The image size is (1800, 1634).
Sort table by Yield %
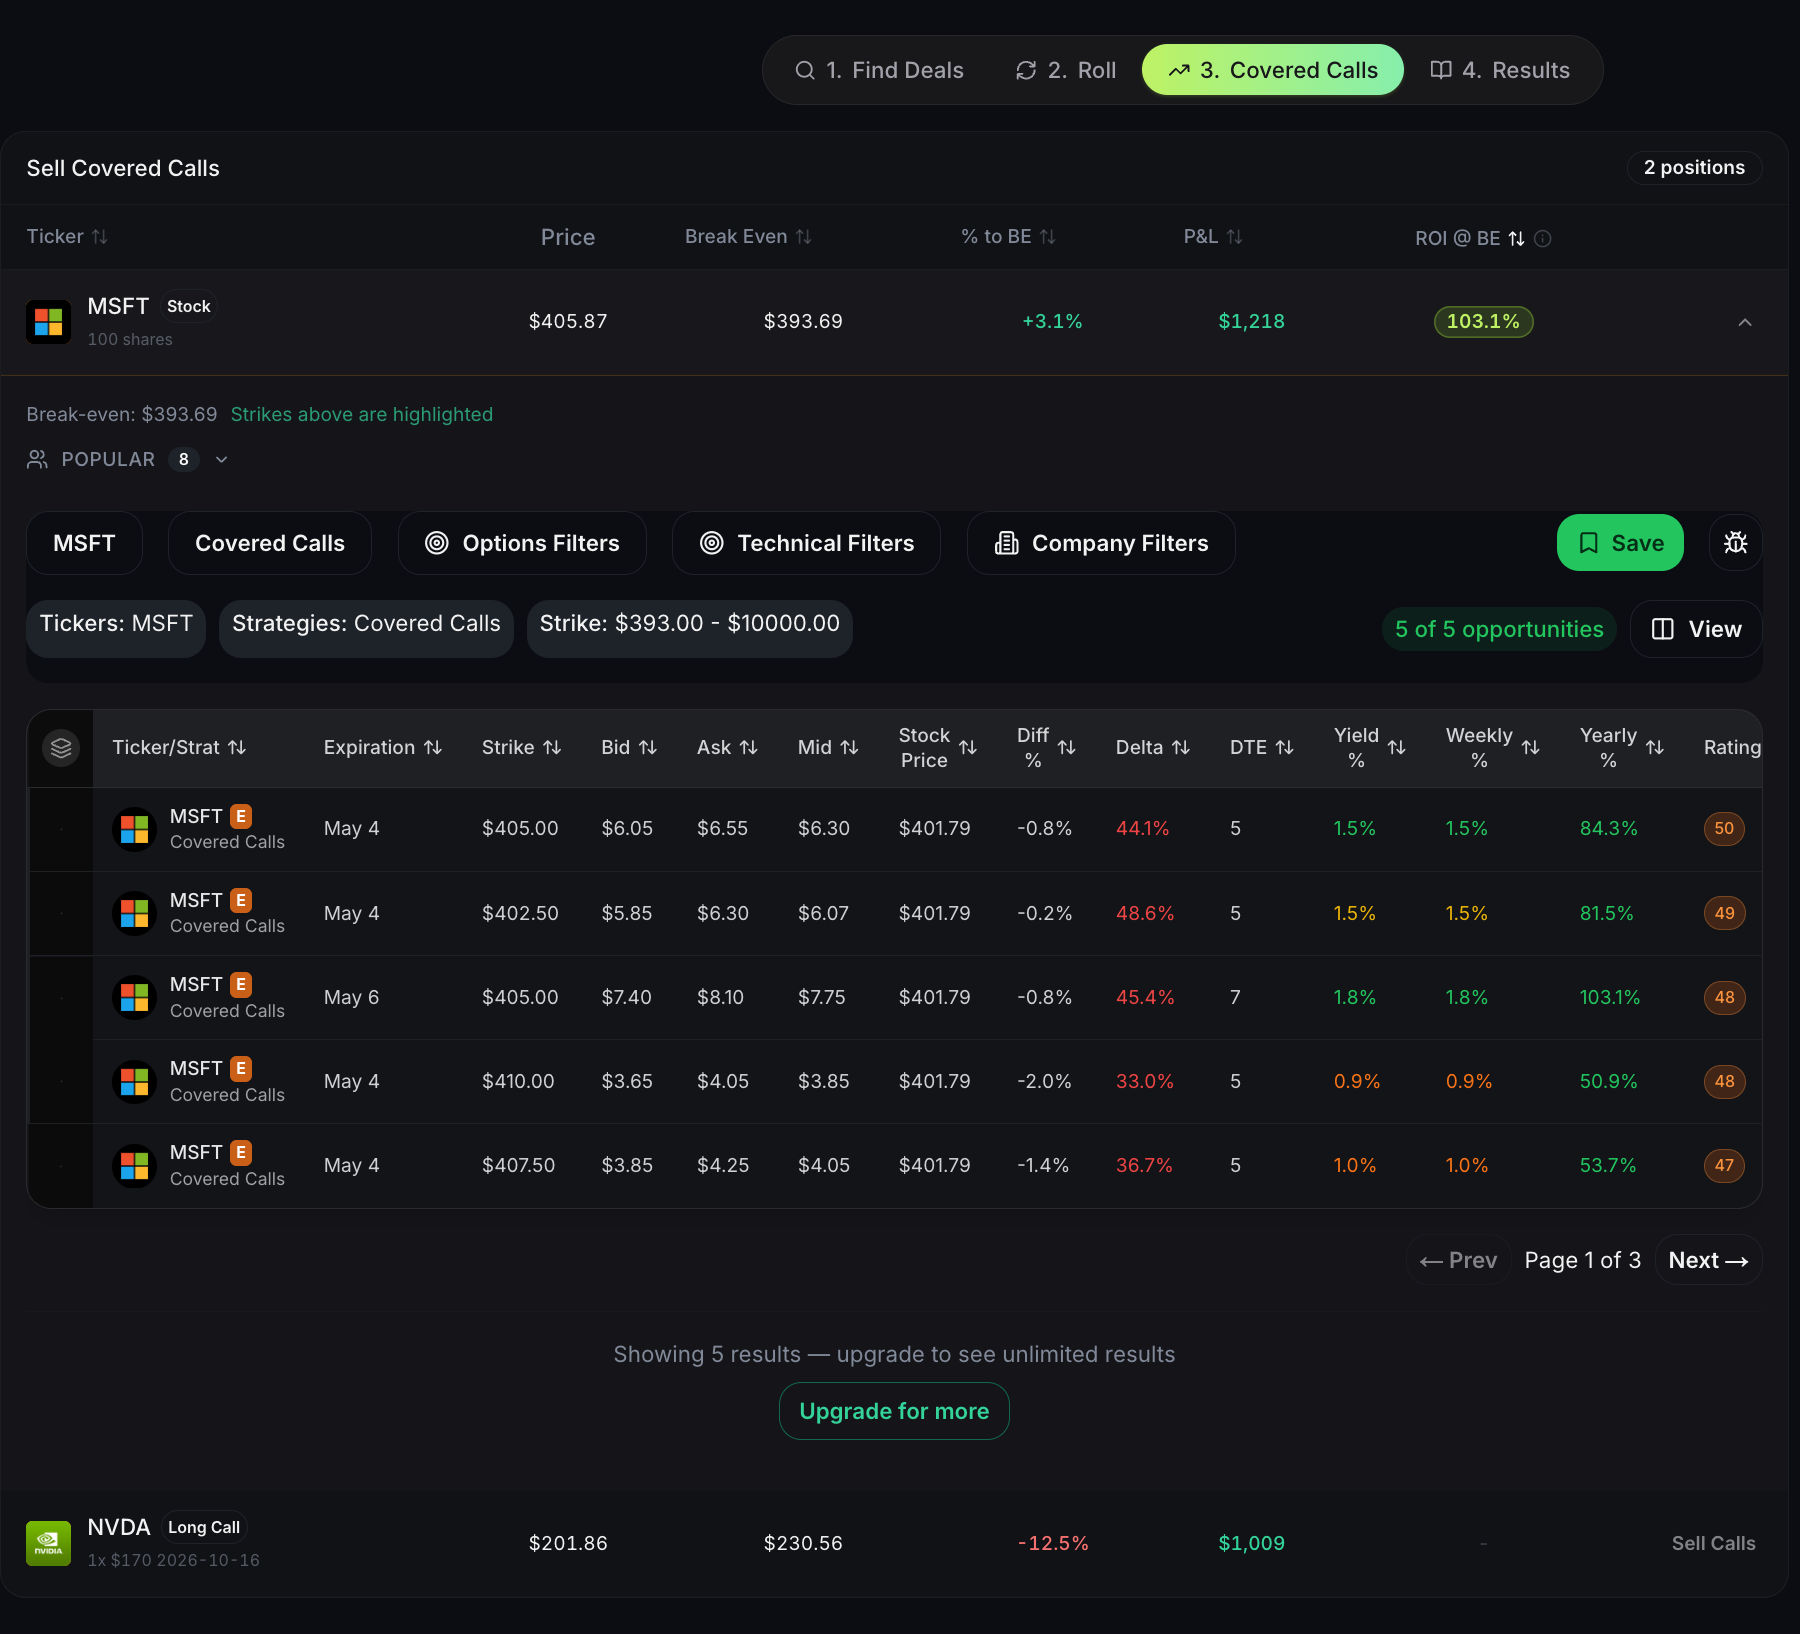tap(1369, 747)
